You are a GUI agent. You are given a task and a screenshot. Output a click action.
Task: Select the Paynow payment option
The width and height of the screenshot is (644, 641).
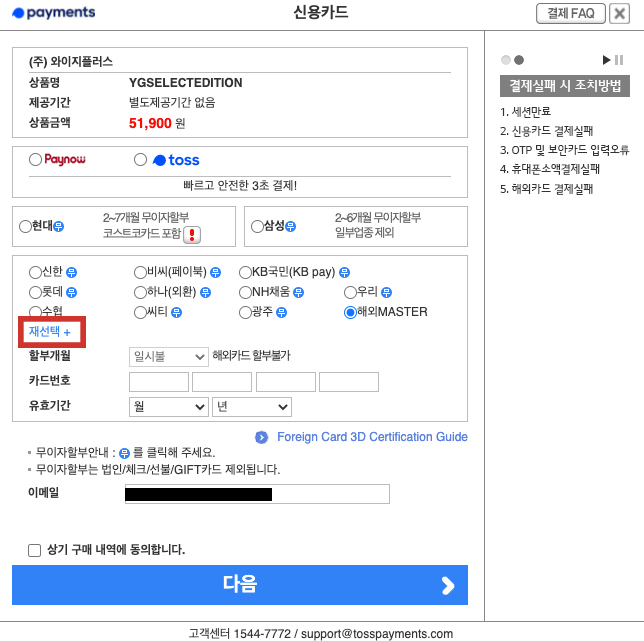36,160
